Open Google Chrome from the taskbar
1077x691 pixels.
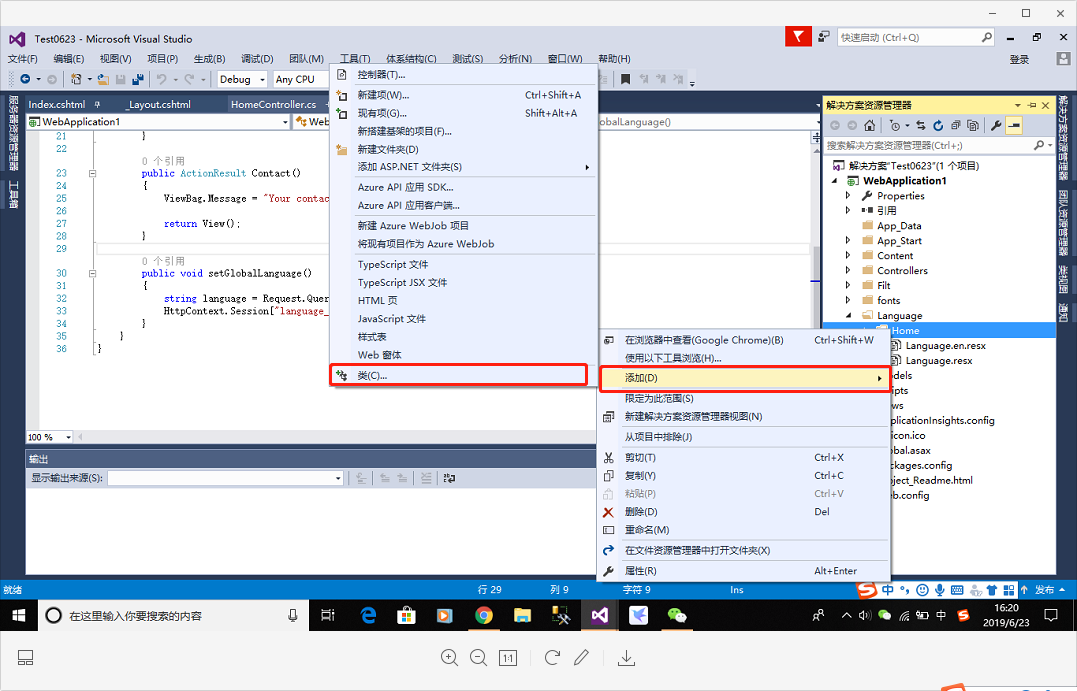click(x=484, y=615)
